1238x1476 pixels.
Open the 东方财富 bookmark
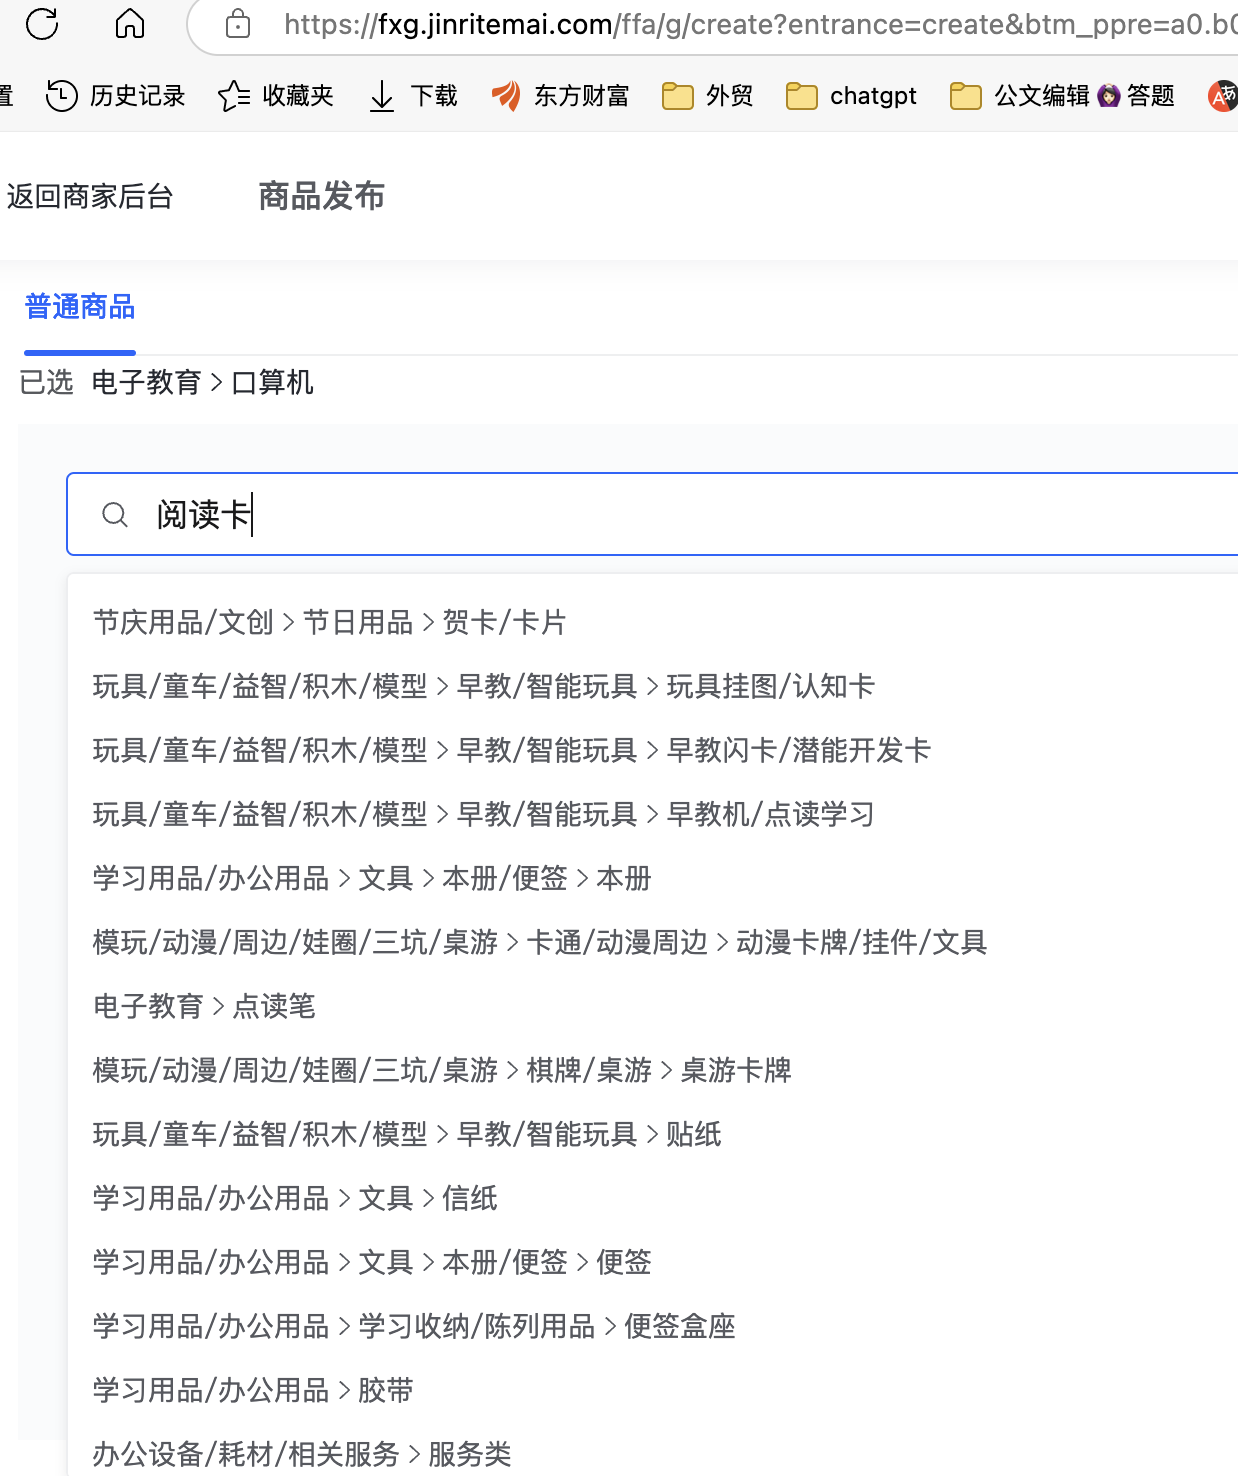pyautogui.click(x=560, y=96)
